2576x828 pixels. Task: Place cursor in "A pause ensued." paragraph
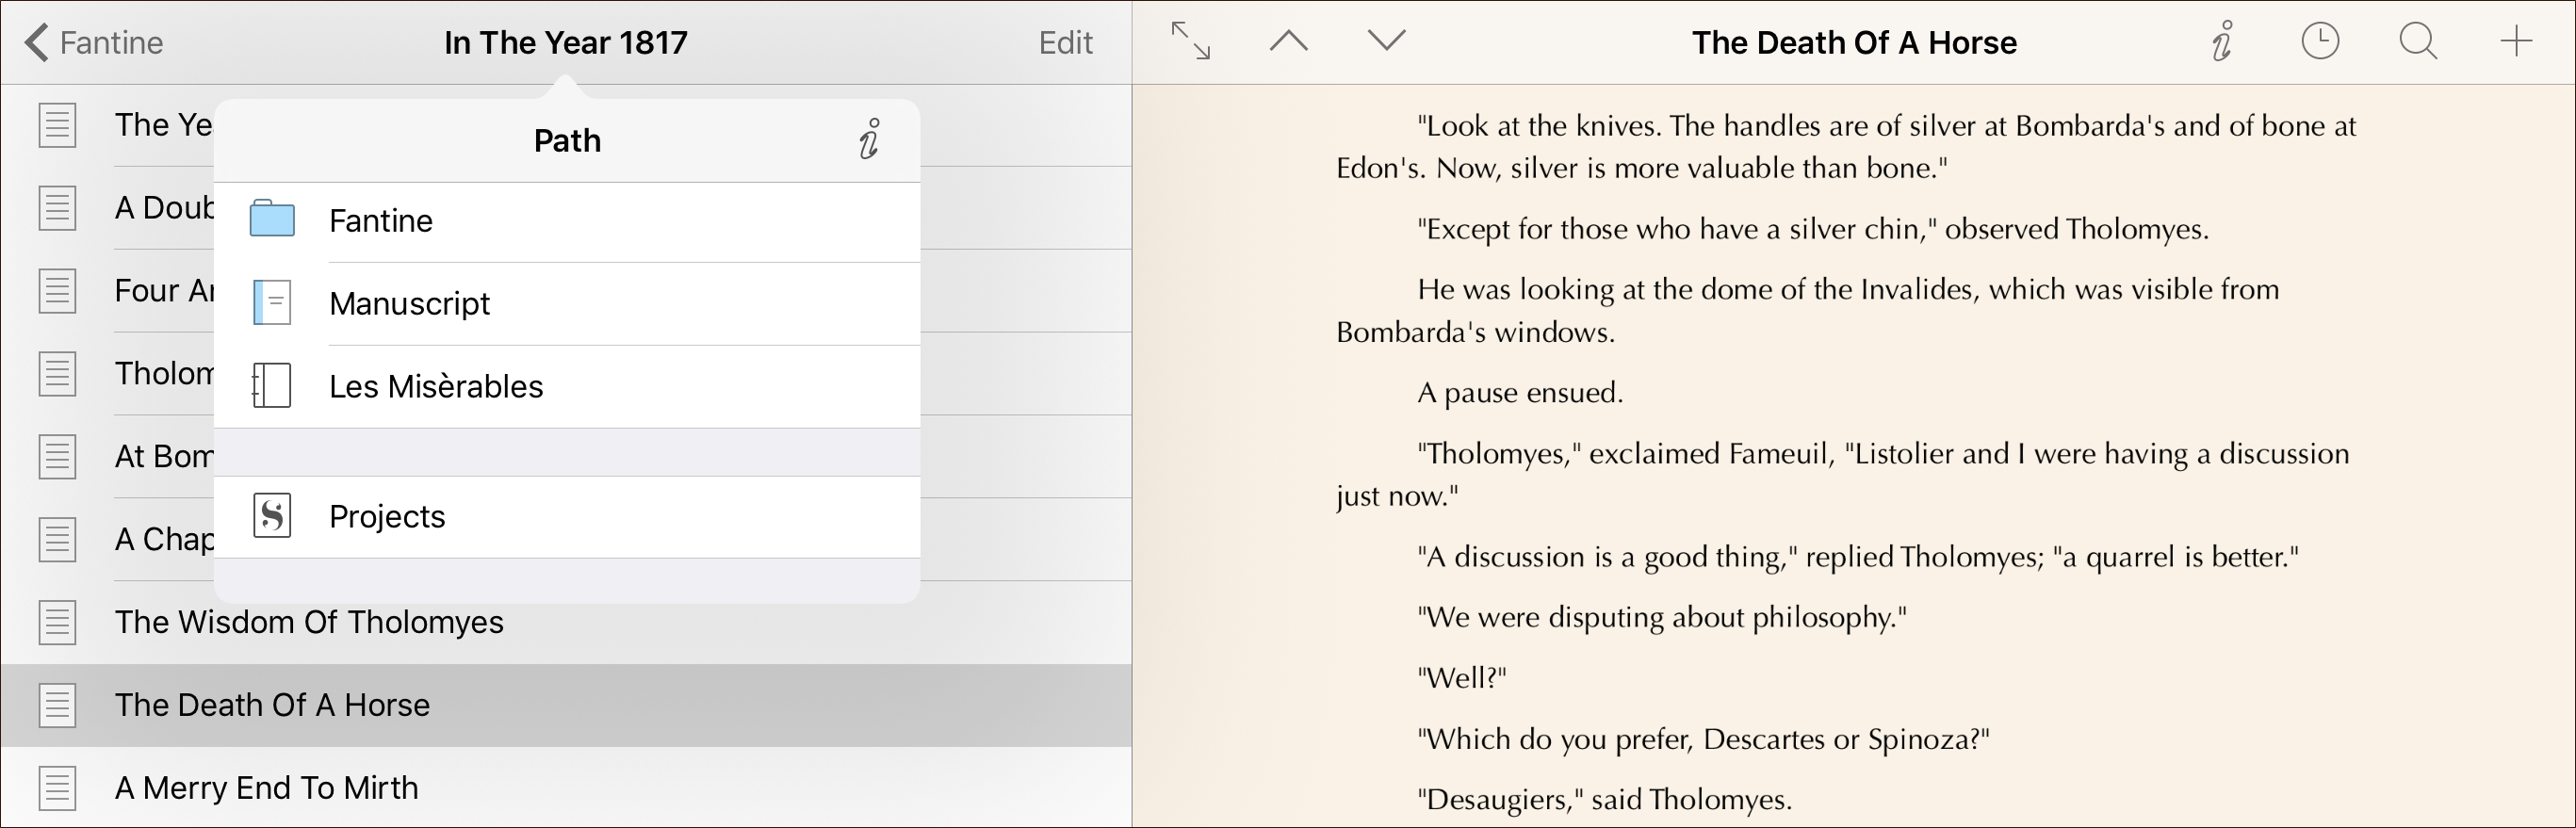[1520, 393]
